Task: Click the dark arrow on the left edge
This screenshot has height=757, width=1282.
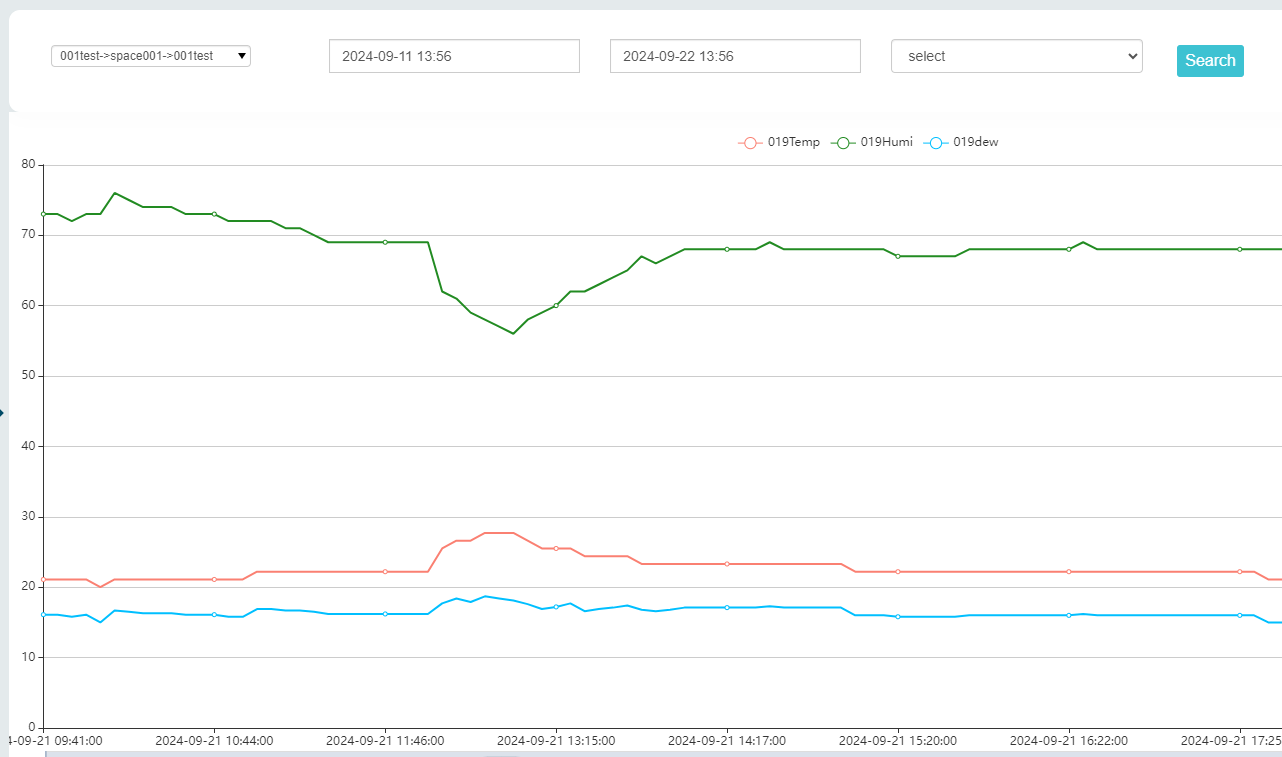Action: click(x=2, y=412)
